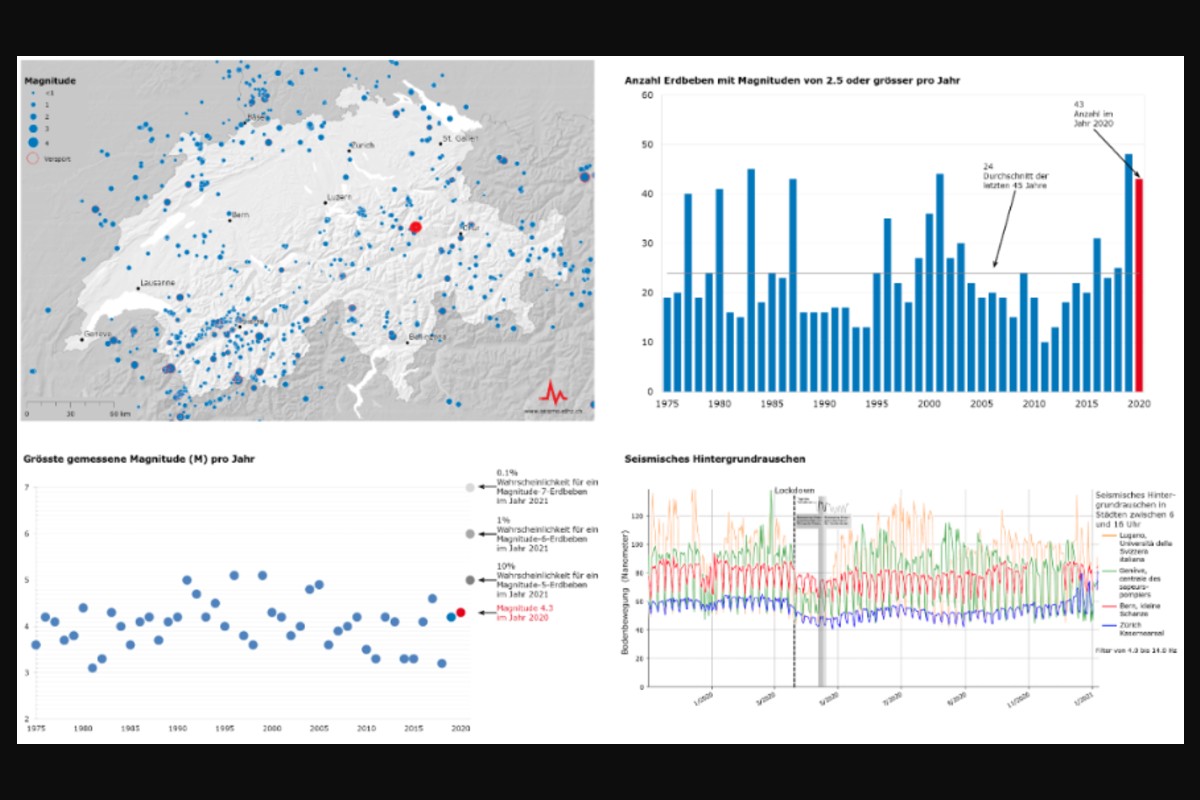The width and height of the screenshot is (1200, 800).
Task: Click the 'Filter von 4.0 bis 14.0 Hz' note
Action: [1136, 650]
